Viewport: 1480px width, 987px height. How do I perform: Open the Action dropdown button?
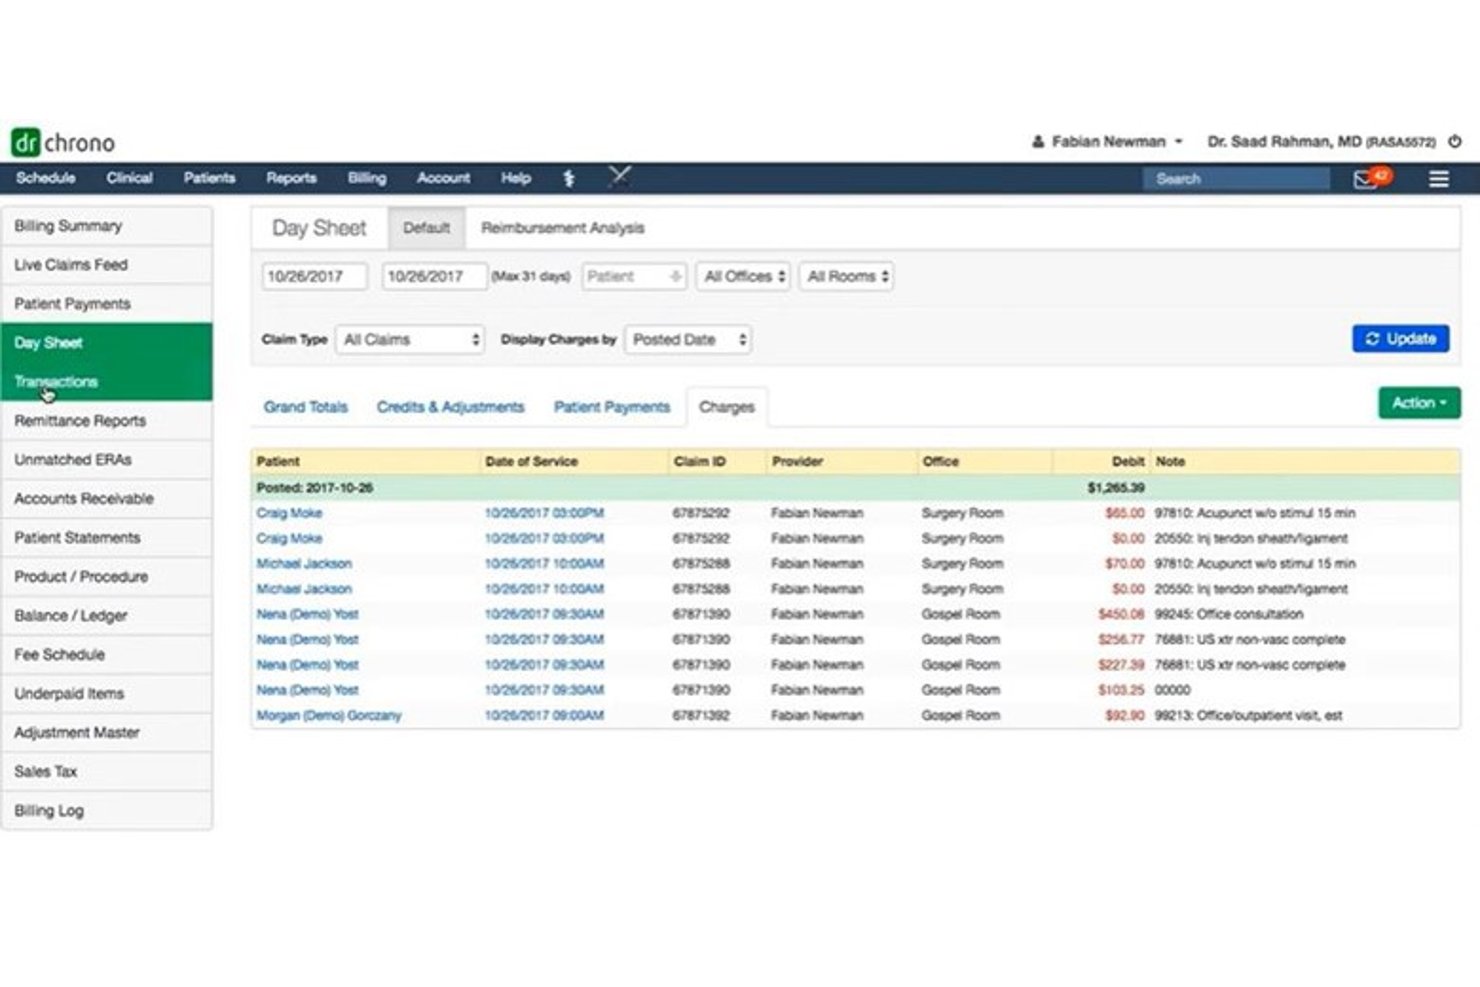pos(1419,403)
